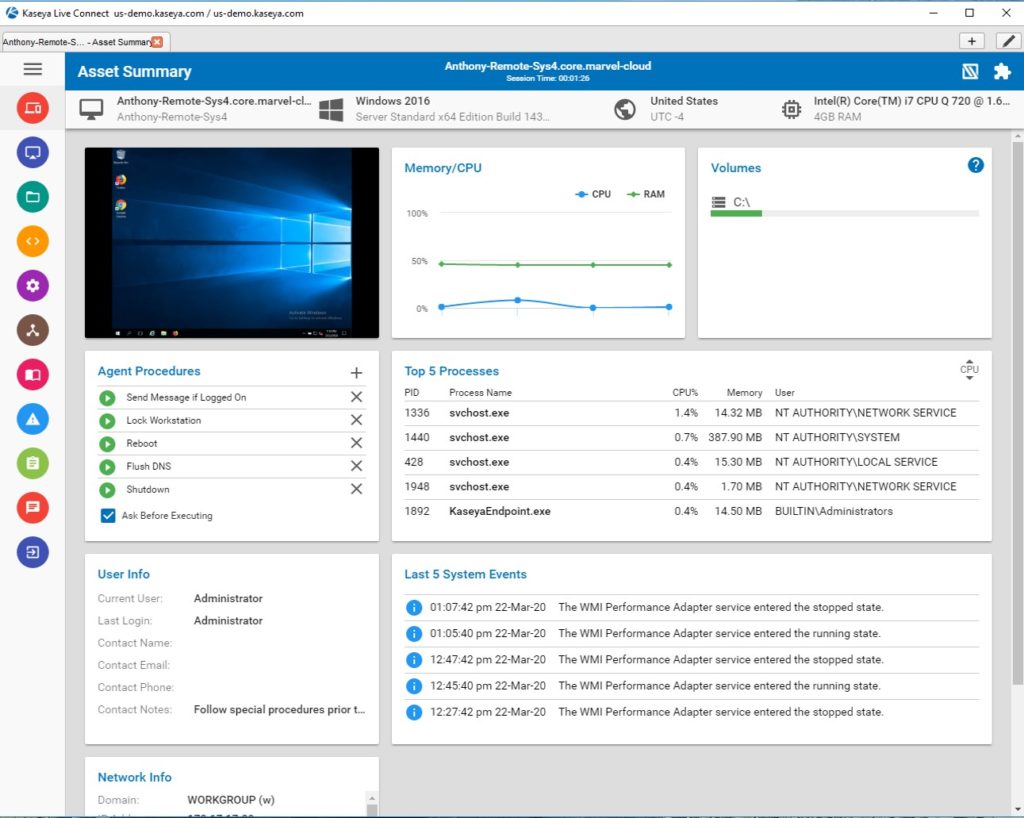
Task: Click the crossed-out square icon in the header
Action: coord(970,71)
